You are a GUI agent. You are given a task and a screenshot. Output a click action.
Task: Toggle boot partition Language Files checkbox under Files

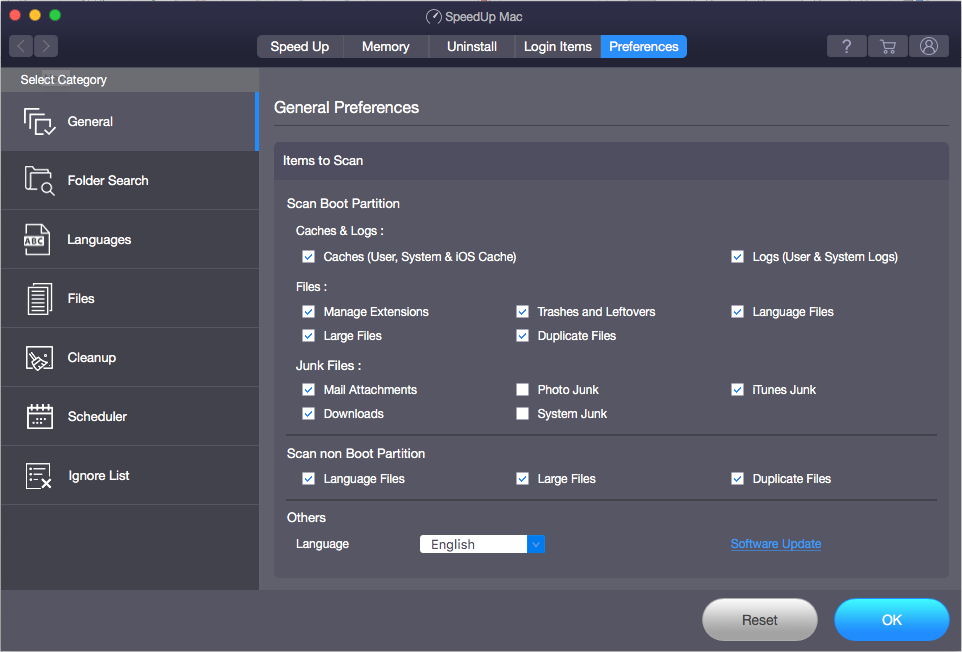[x=737, y=312]
